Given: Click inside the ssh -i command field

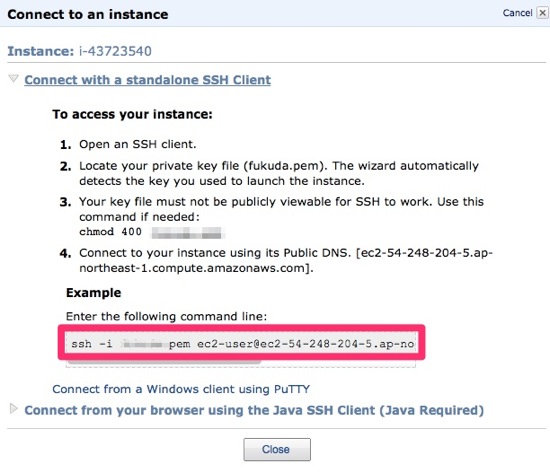Looking at the screenshot, I should click(x=241, y=344).
